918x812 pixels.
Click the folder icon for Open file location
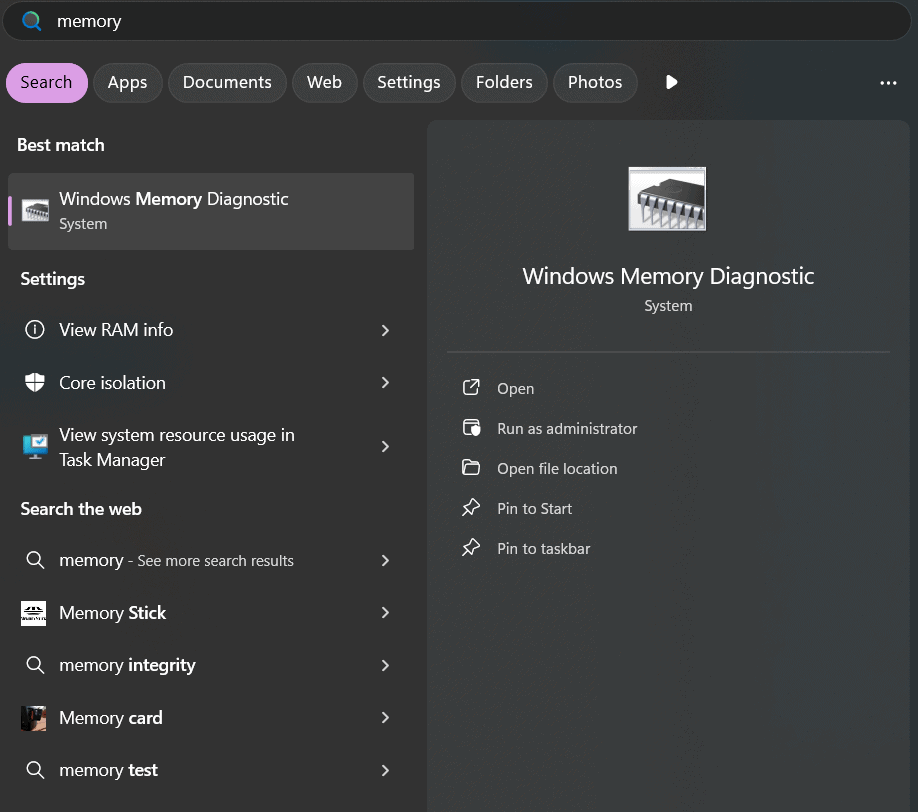(x=471, y=468)
